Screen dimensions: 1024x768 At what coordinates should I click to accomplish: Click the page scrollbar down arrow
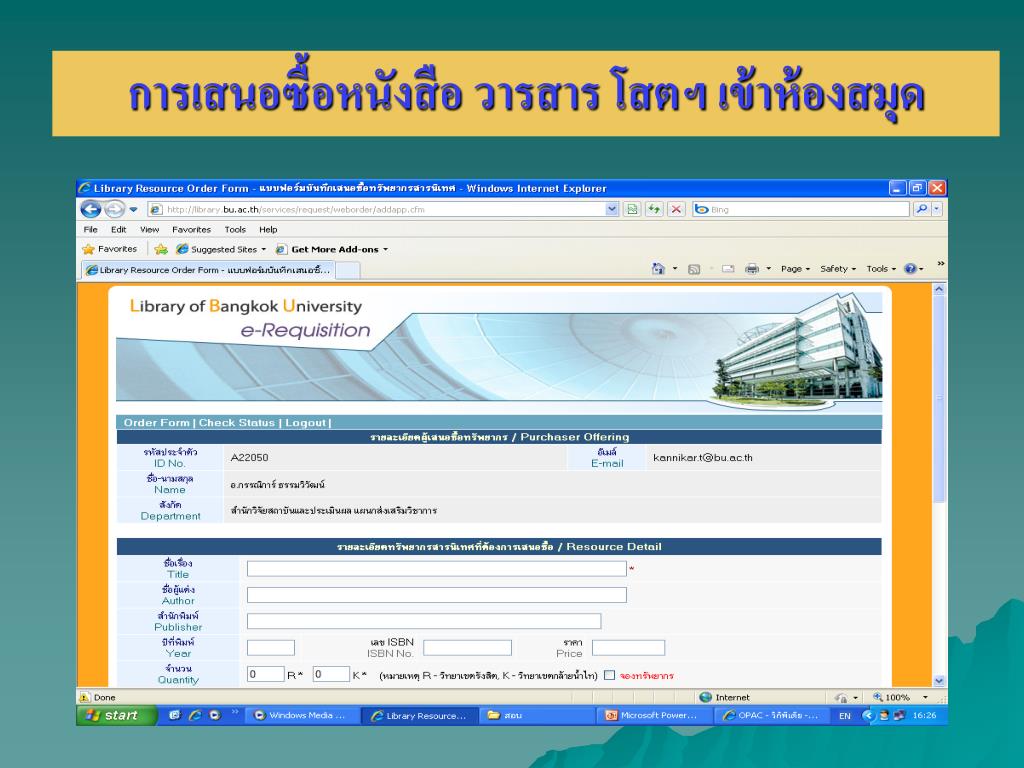[939, 680]
